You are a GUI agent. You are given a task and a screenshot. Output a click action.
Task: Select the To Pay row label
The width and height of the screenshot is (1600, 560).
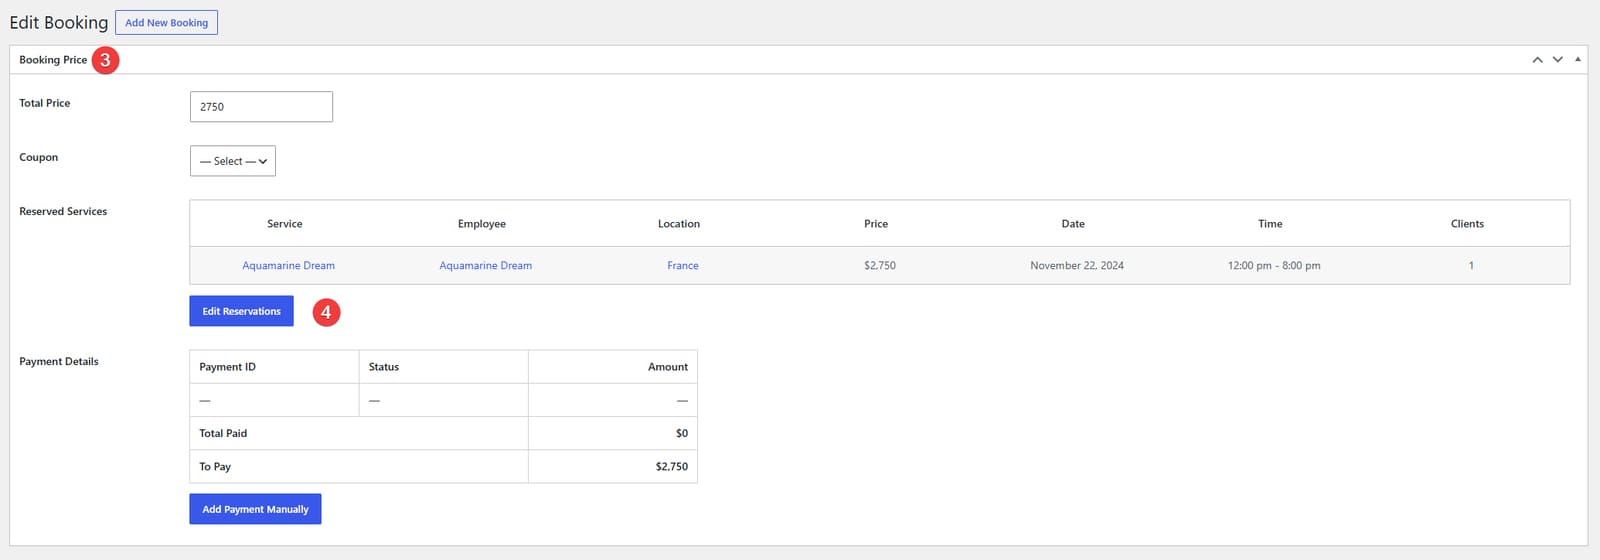click(x=215, y=467)
